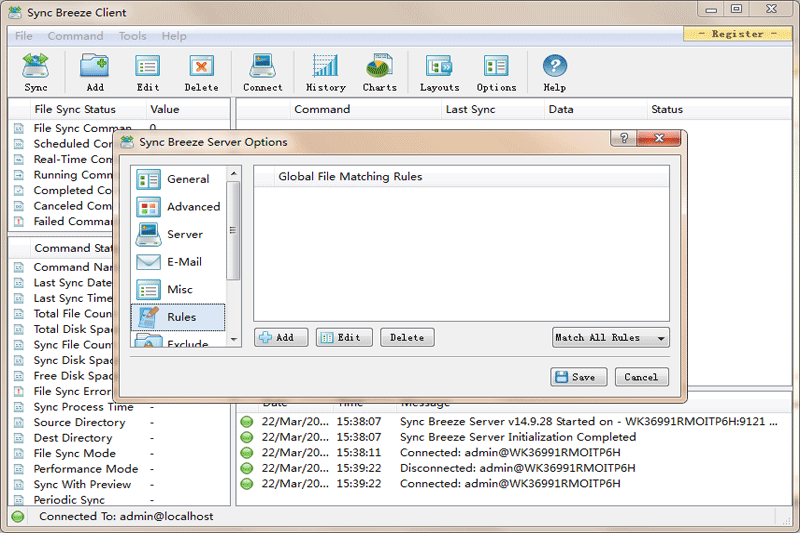
Task: Select the Rules options category
Action: [178, 317]
